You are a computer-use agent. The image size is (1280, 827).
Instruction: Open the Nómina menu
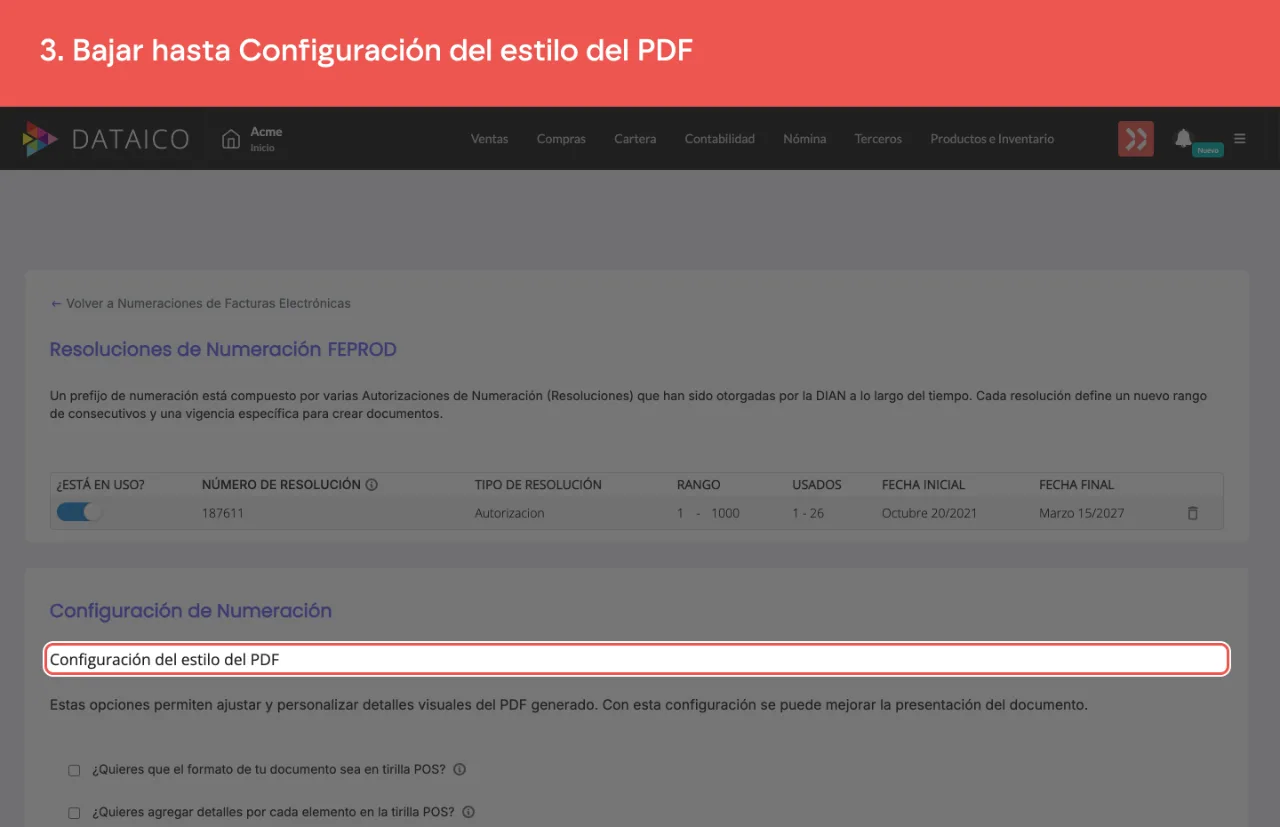click(805, 139)
